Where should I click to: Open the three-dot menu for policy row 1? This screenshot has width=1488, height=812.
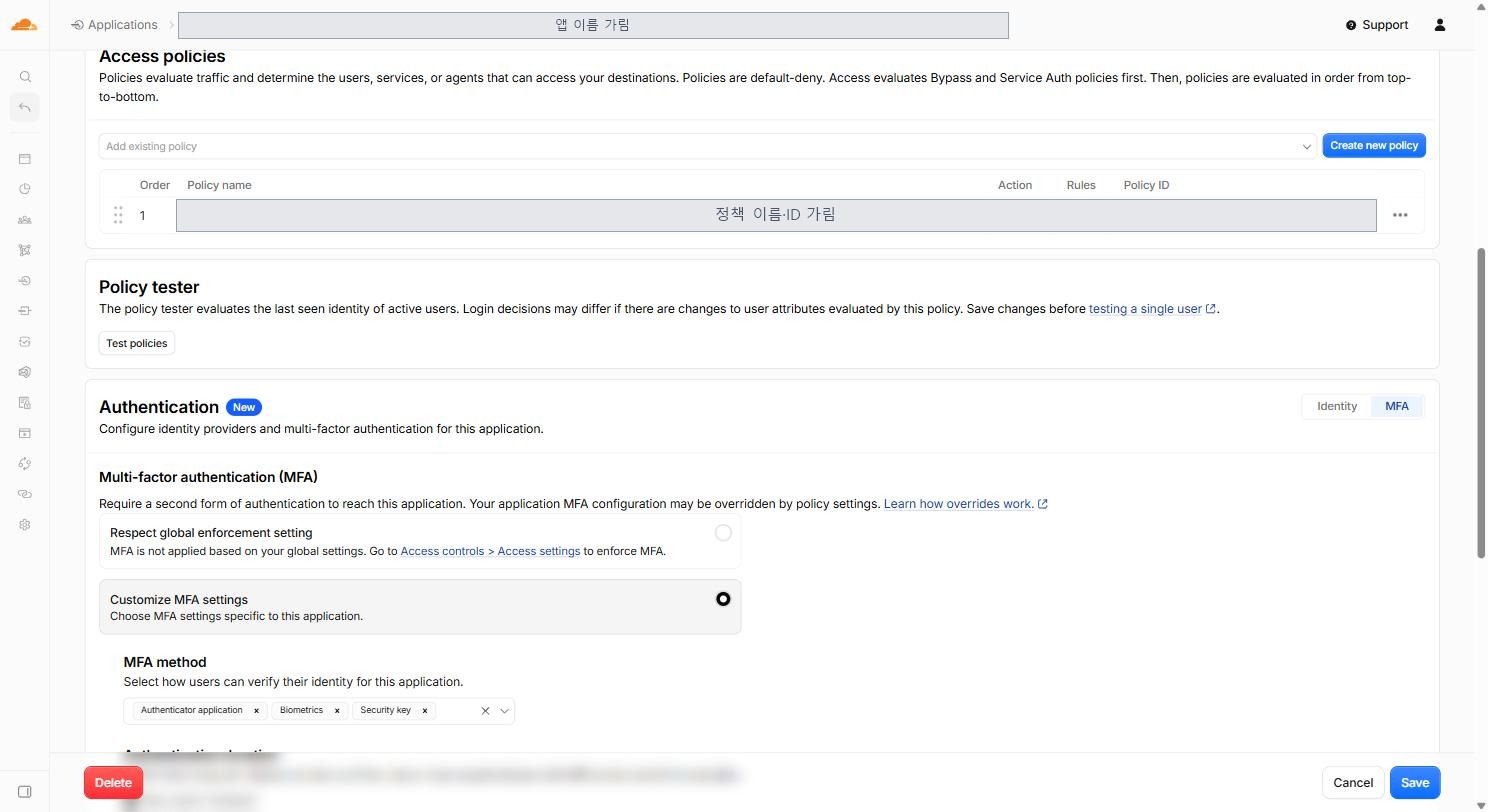(x=1400, y=215)
